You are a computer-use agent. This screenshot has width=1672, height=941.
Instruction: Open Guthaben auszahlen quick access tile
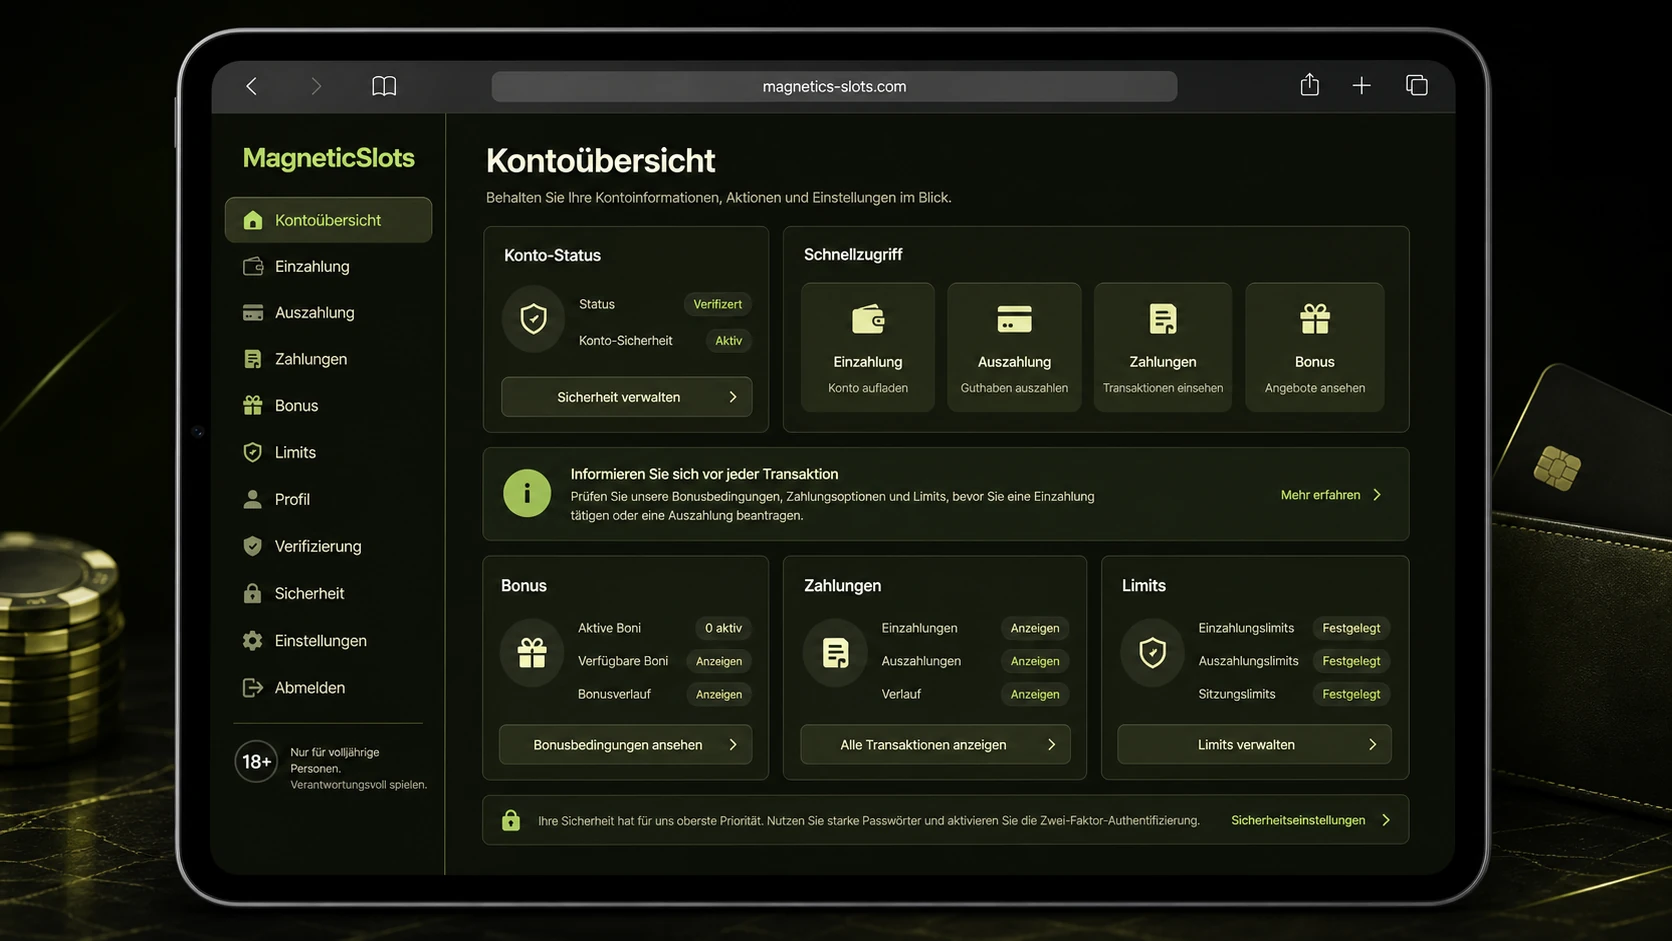1014,347
